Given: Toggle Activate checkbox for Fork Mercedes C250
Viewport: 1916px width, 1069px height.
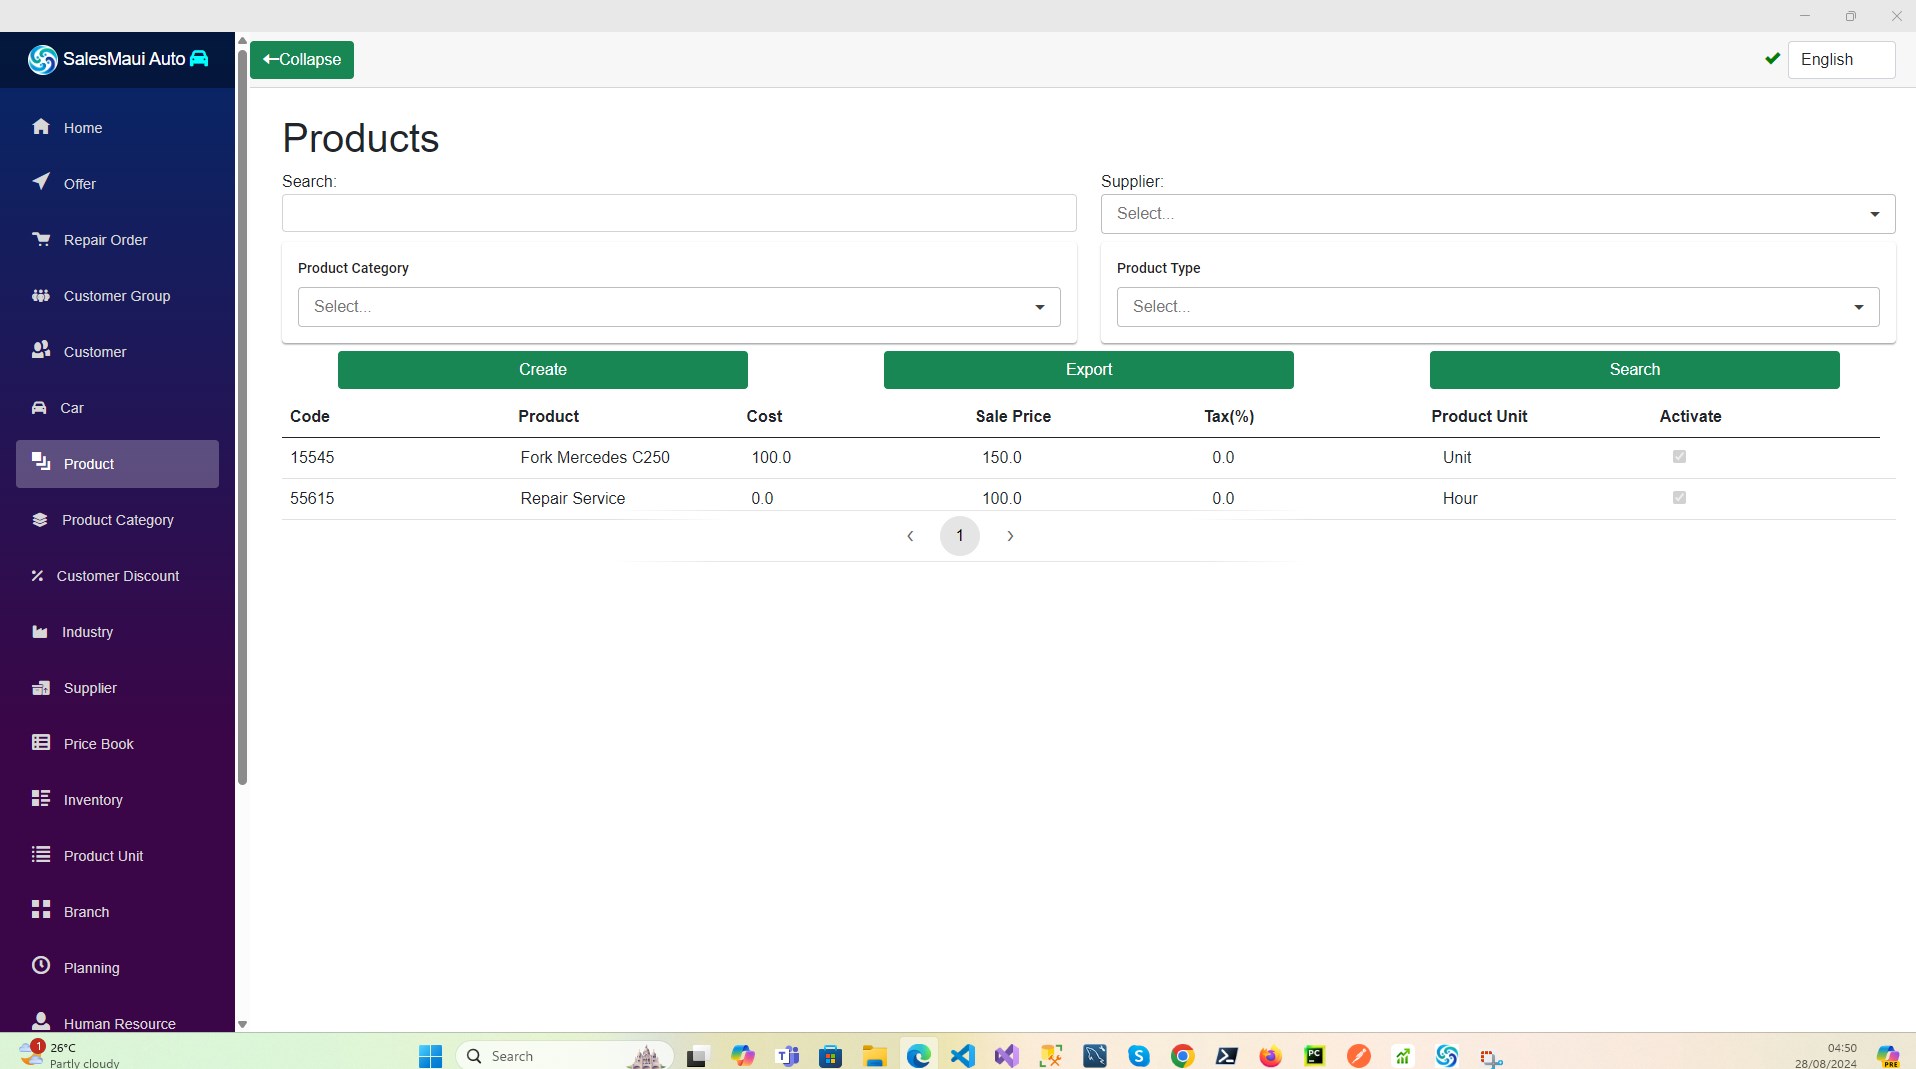Looking at the screenshot, I should click(x=1679, y=457).
